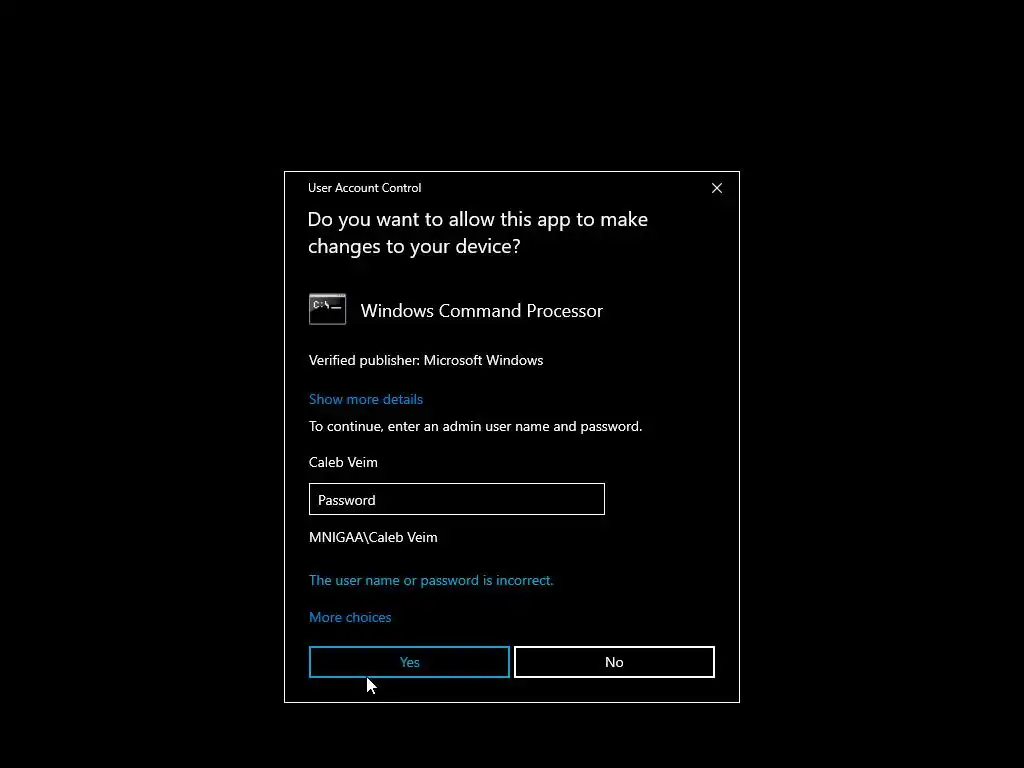Close the User Account Control dialog

click(x=716, y=188)
